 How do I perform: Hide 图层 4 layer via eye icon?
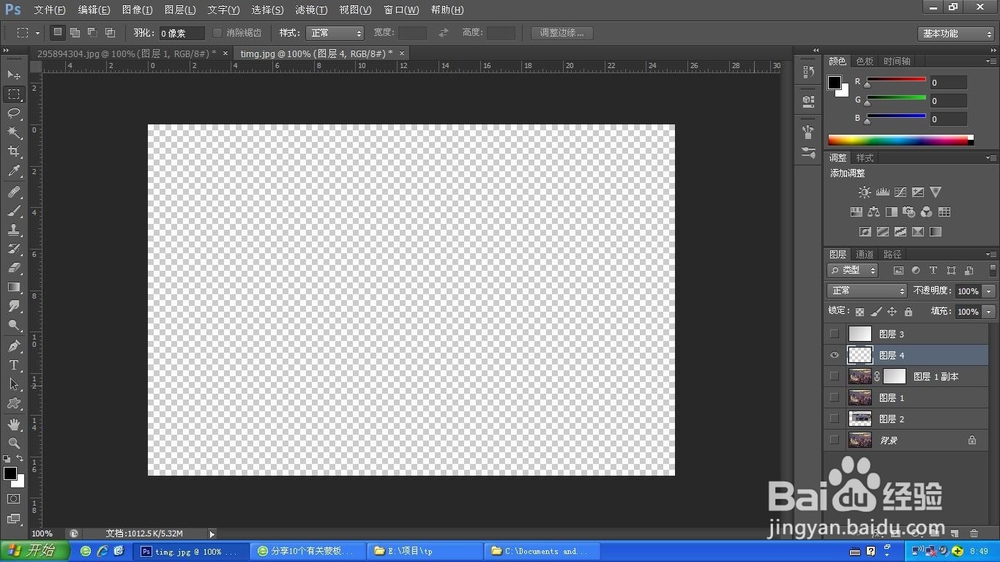834,355
